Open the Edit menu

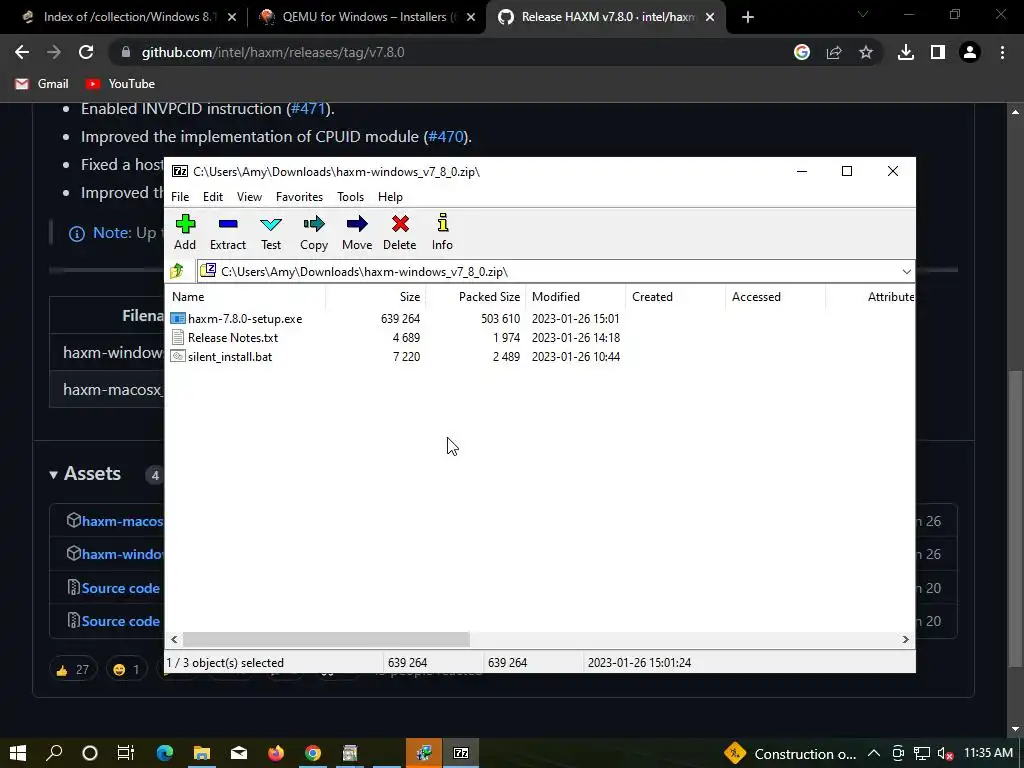point(213,197)
